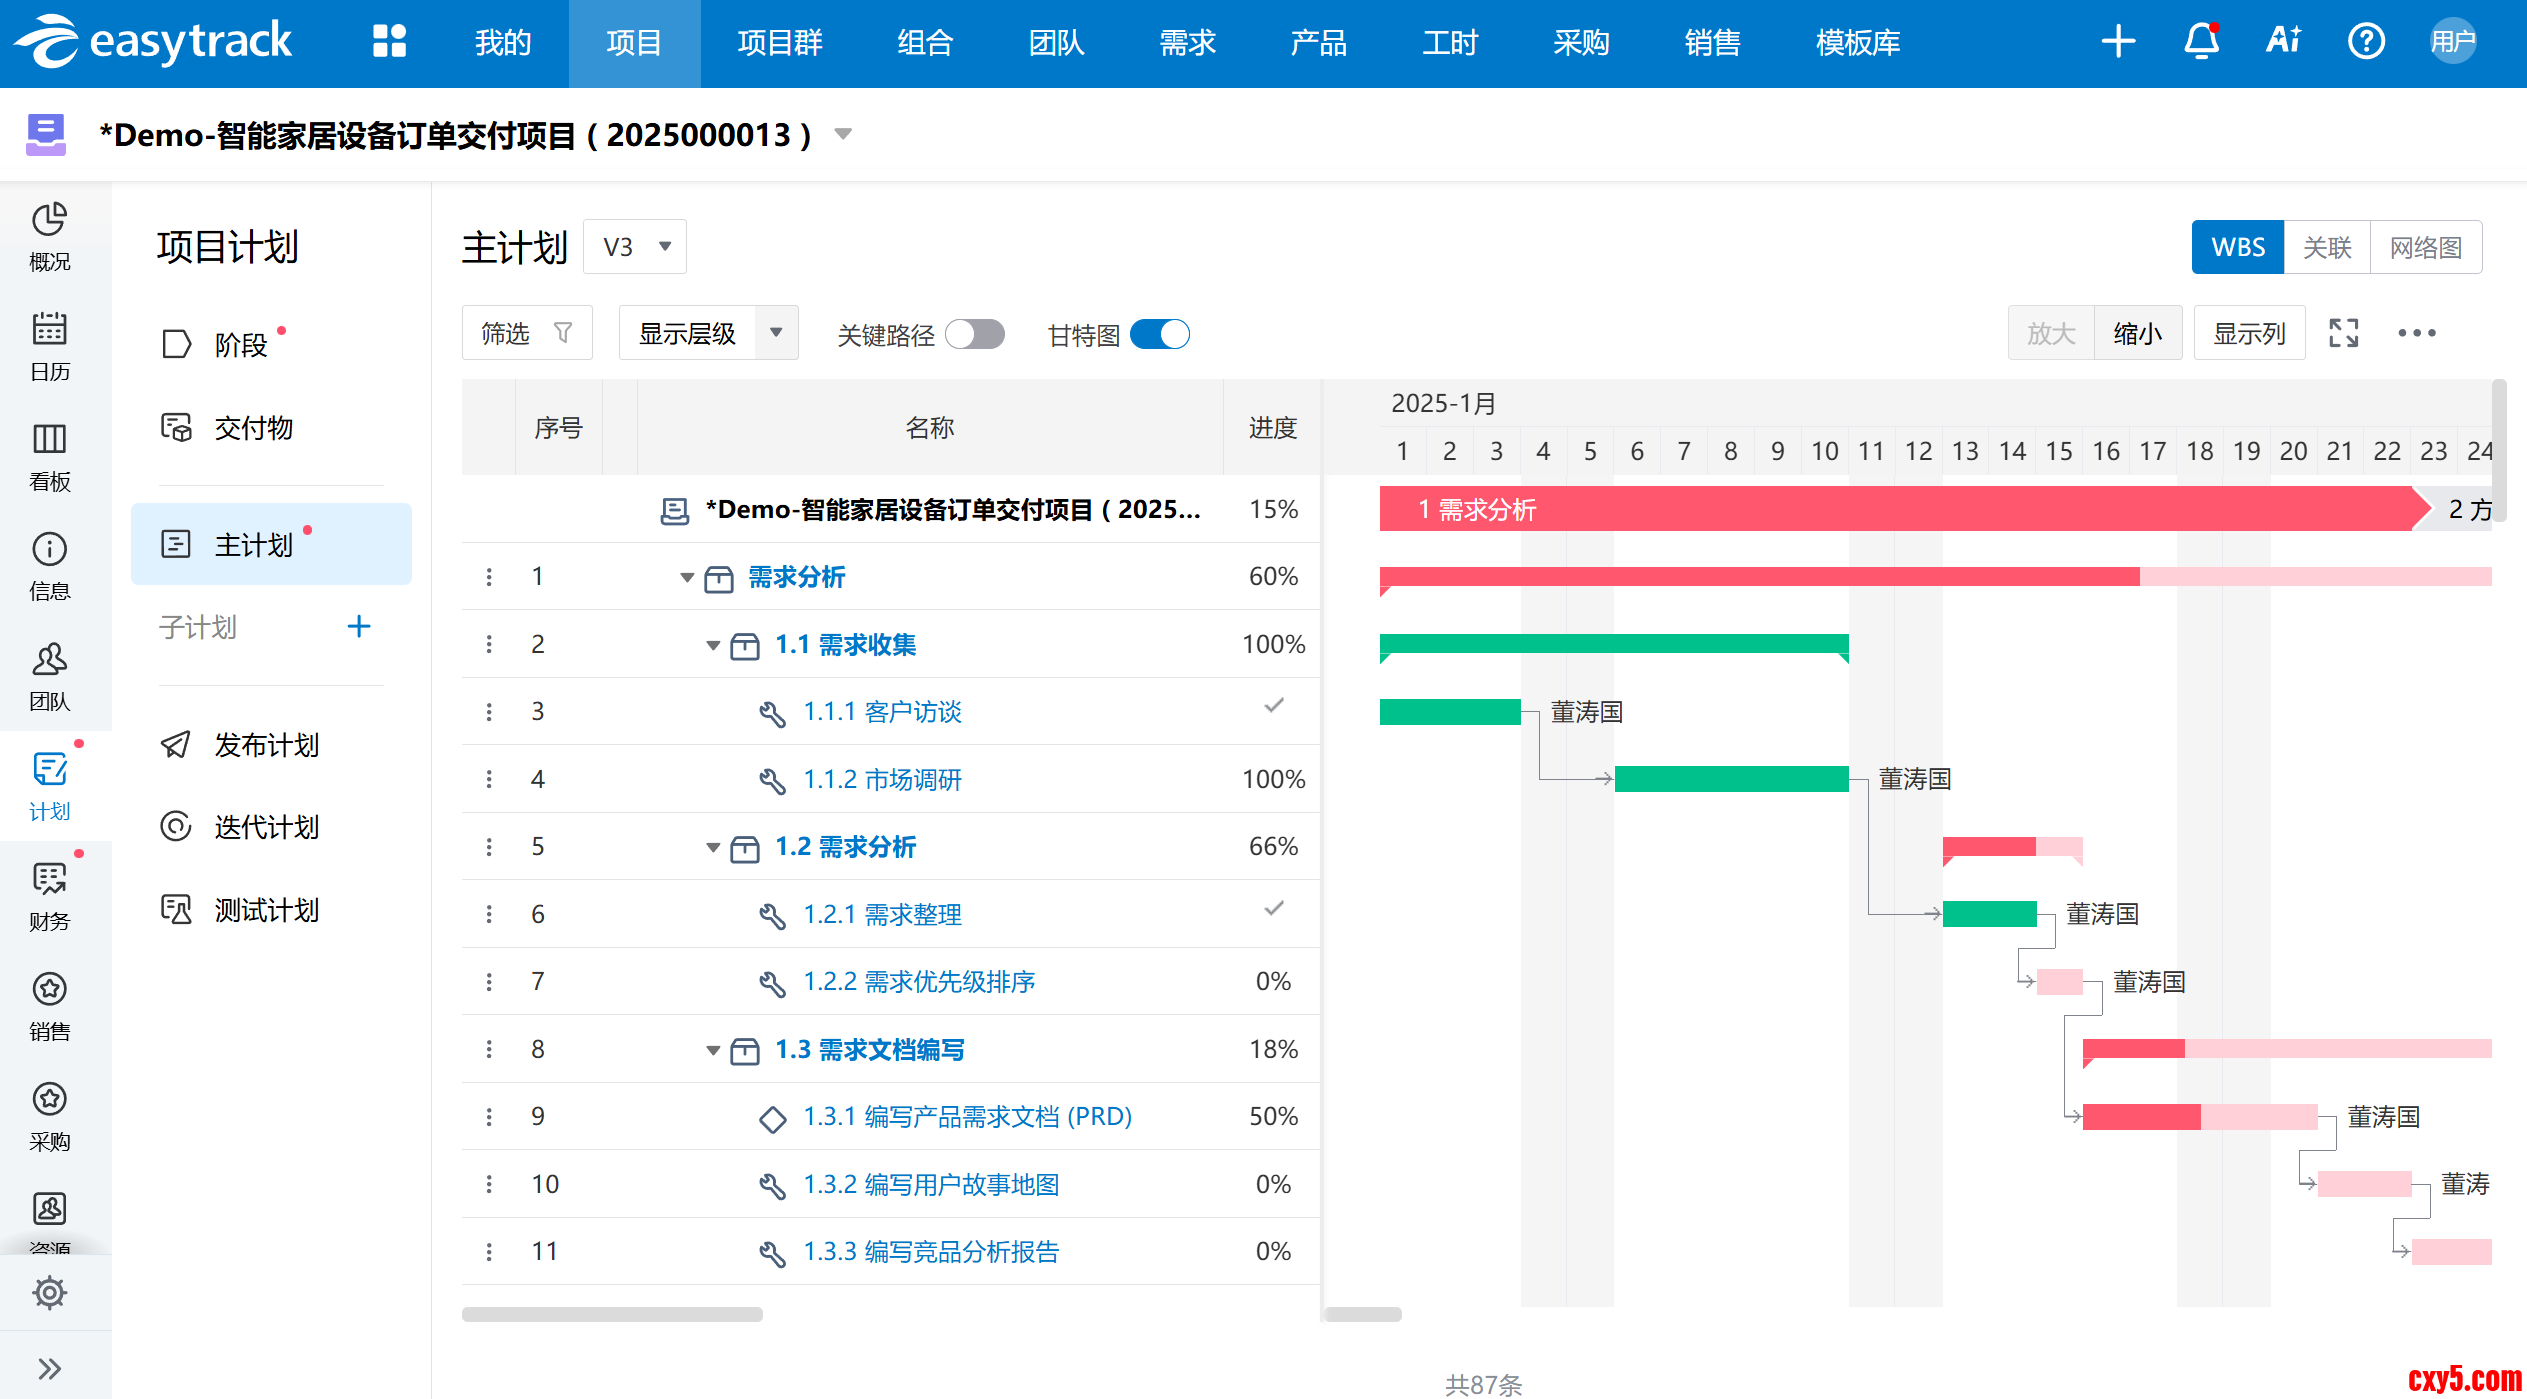2527x1399 pixels.
Task: Click the AI assistant icon
Action: click(x=2283, y=41)
